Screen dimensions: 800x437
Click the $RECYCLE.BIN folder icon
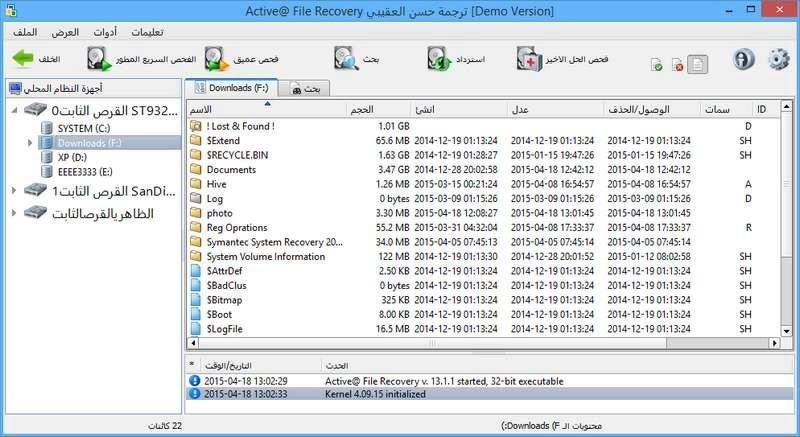(195, 155)
